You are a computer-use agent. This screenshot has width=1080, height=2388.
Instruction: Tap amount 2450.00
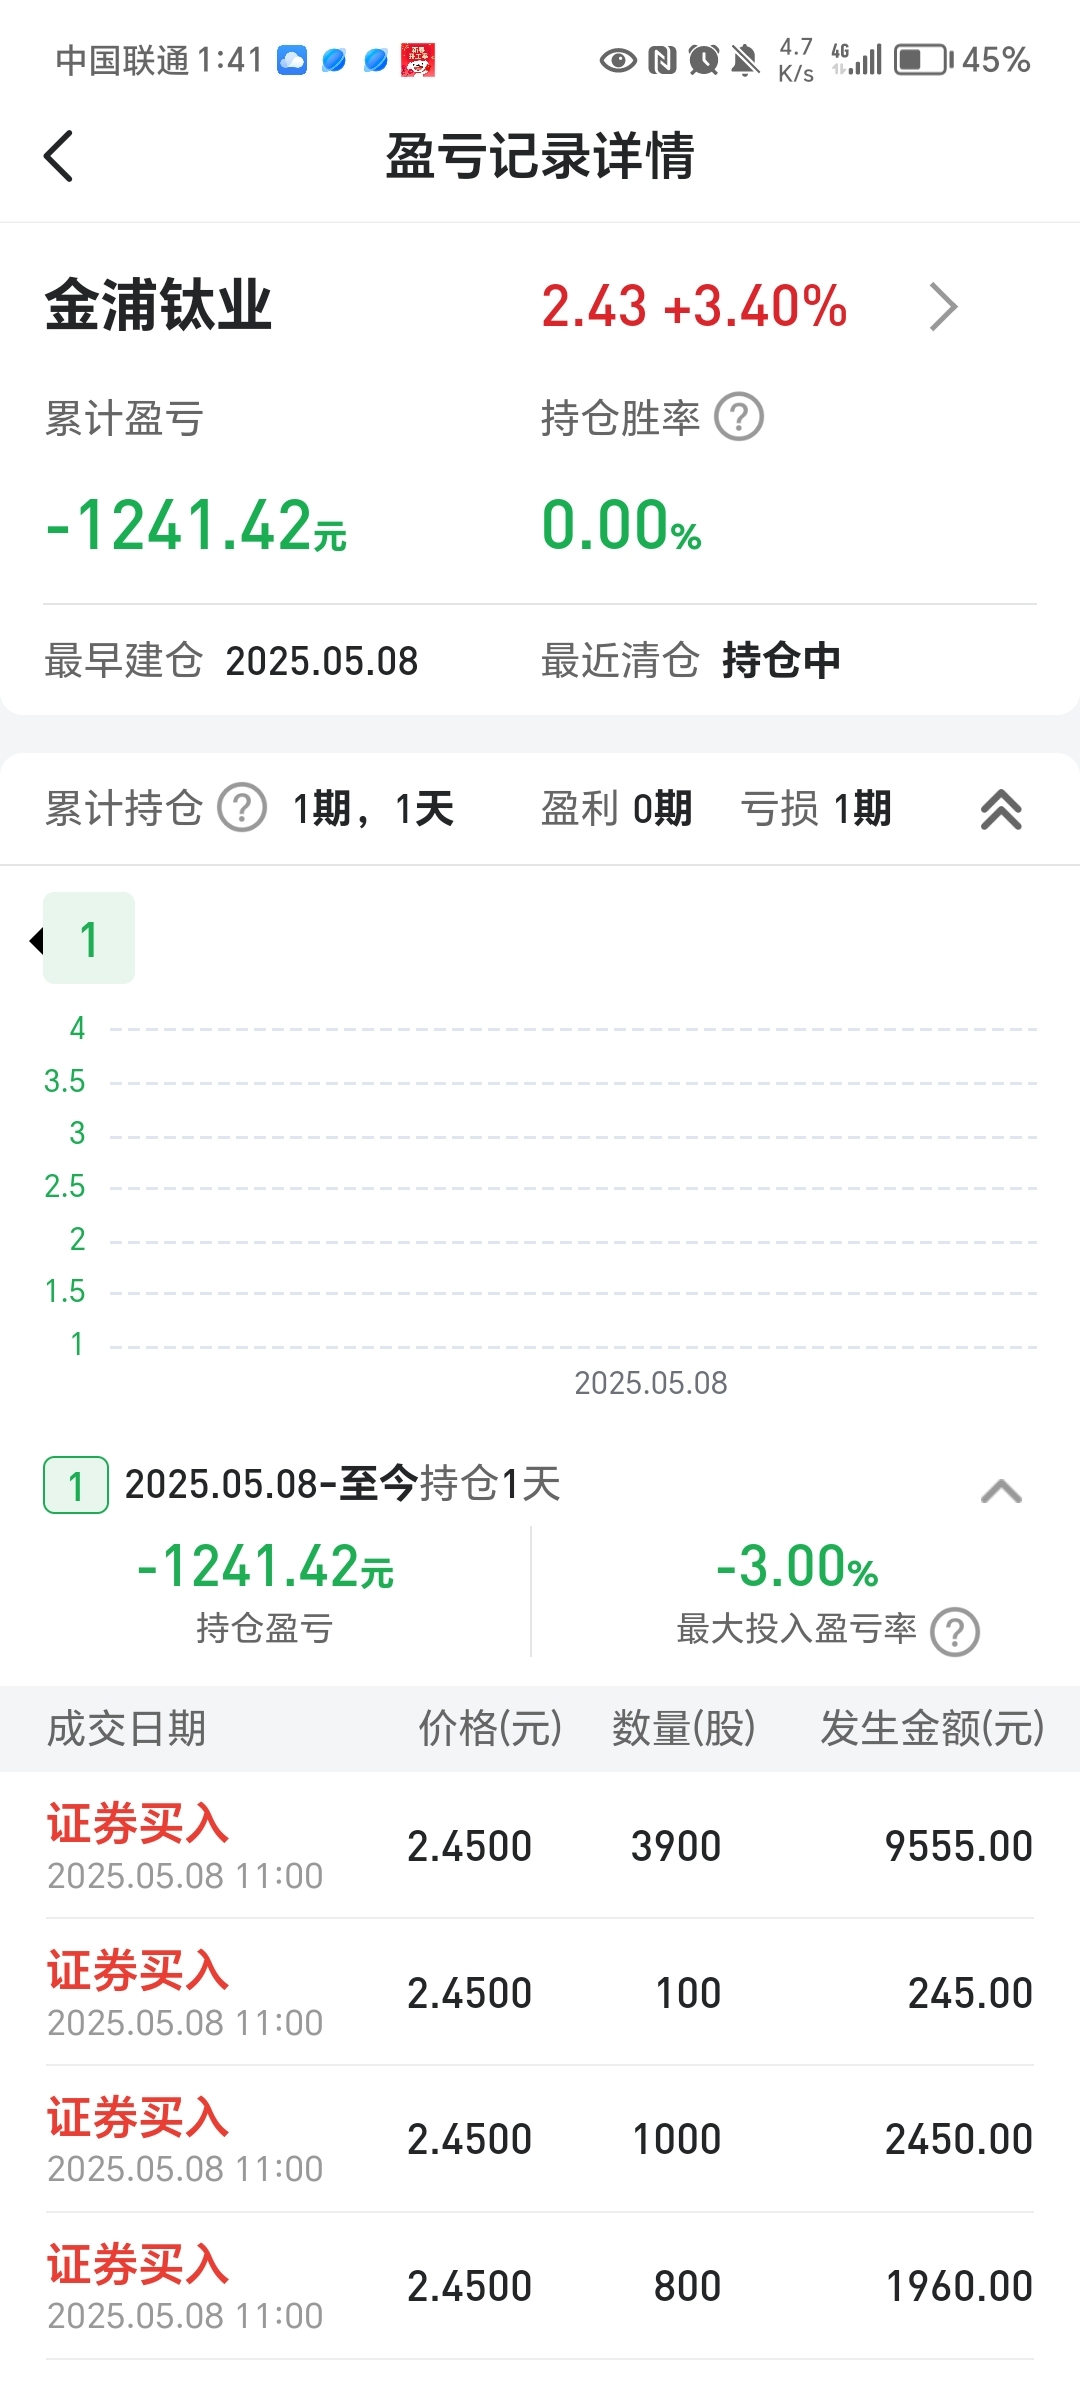[x=959, y=2139]
